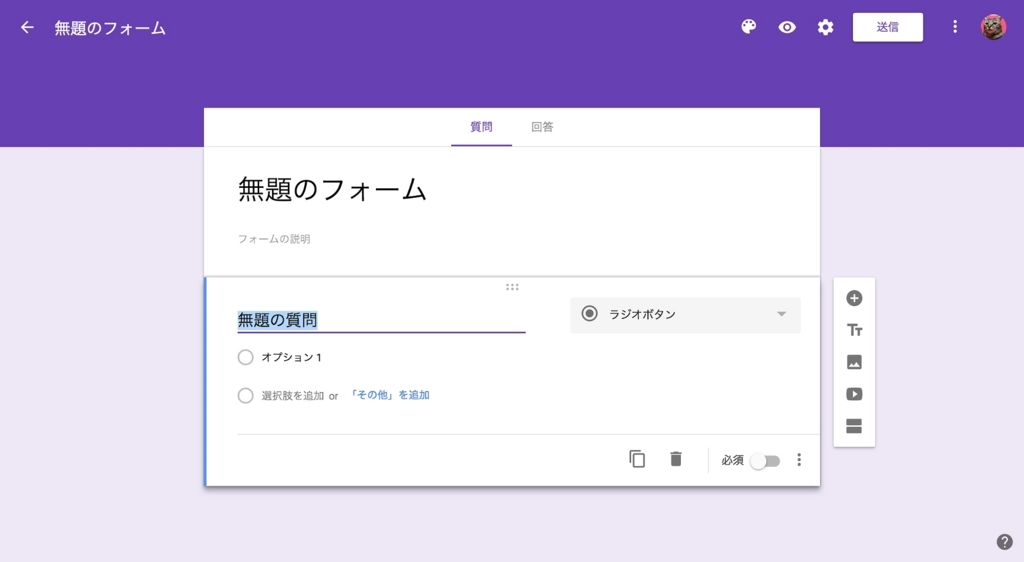This screenshot has width=1024, height=562.
Task: Go back using the left arrow icon
Action: pyautogui.click(x=27, y=27)
